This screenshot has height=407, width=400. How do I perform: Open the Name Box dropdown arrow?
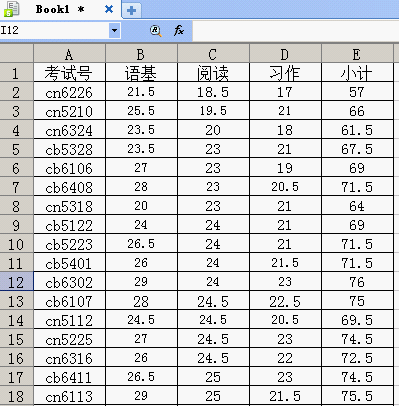click(114, 30)
